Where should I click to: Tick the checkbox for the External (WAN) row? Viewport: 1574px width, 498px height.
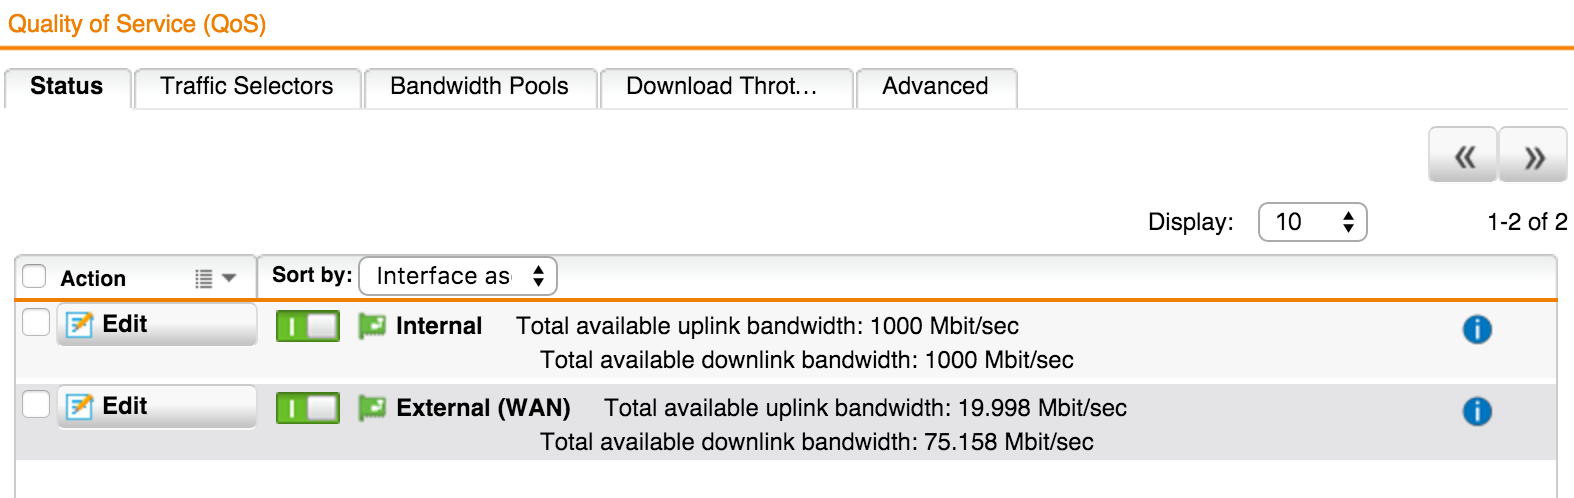pyautogui.click(x=36, y=404)
